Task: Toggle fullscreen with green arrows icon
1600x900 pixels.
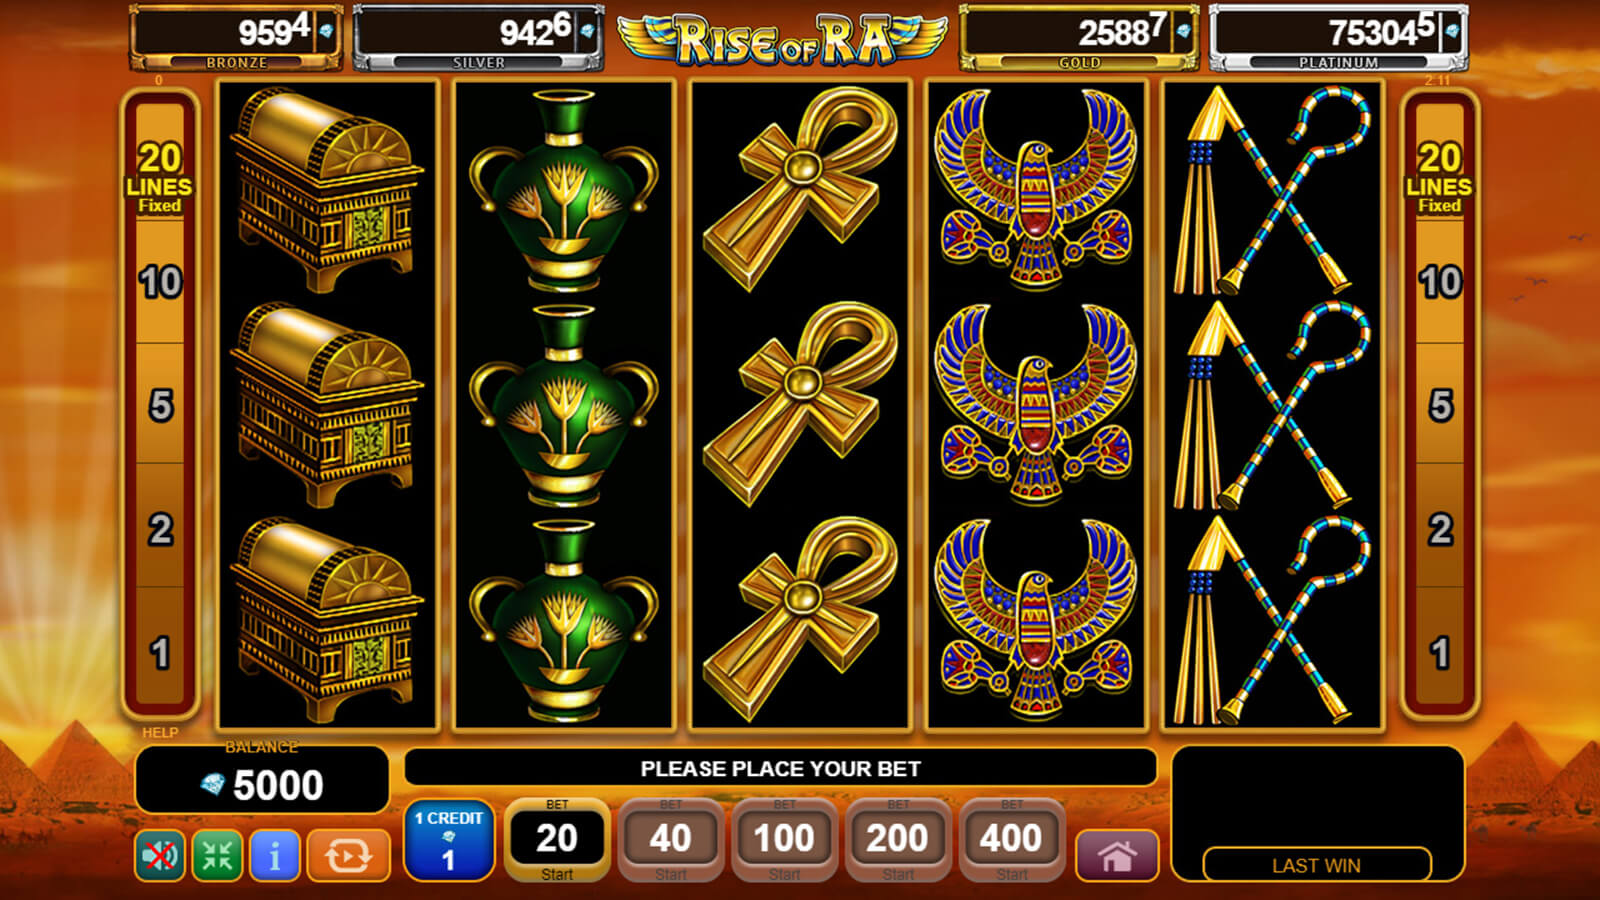Action: (x=217, y=855)
